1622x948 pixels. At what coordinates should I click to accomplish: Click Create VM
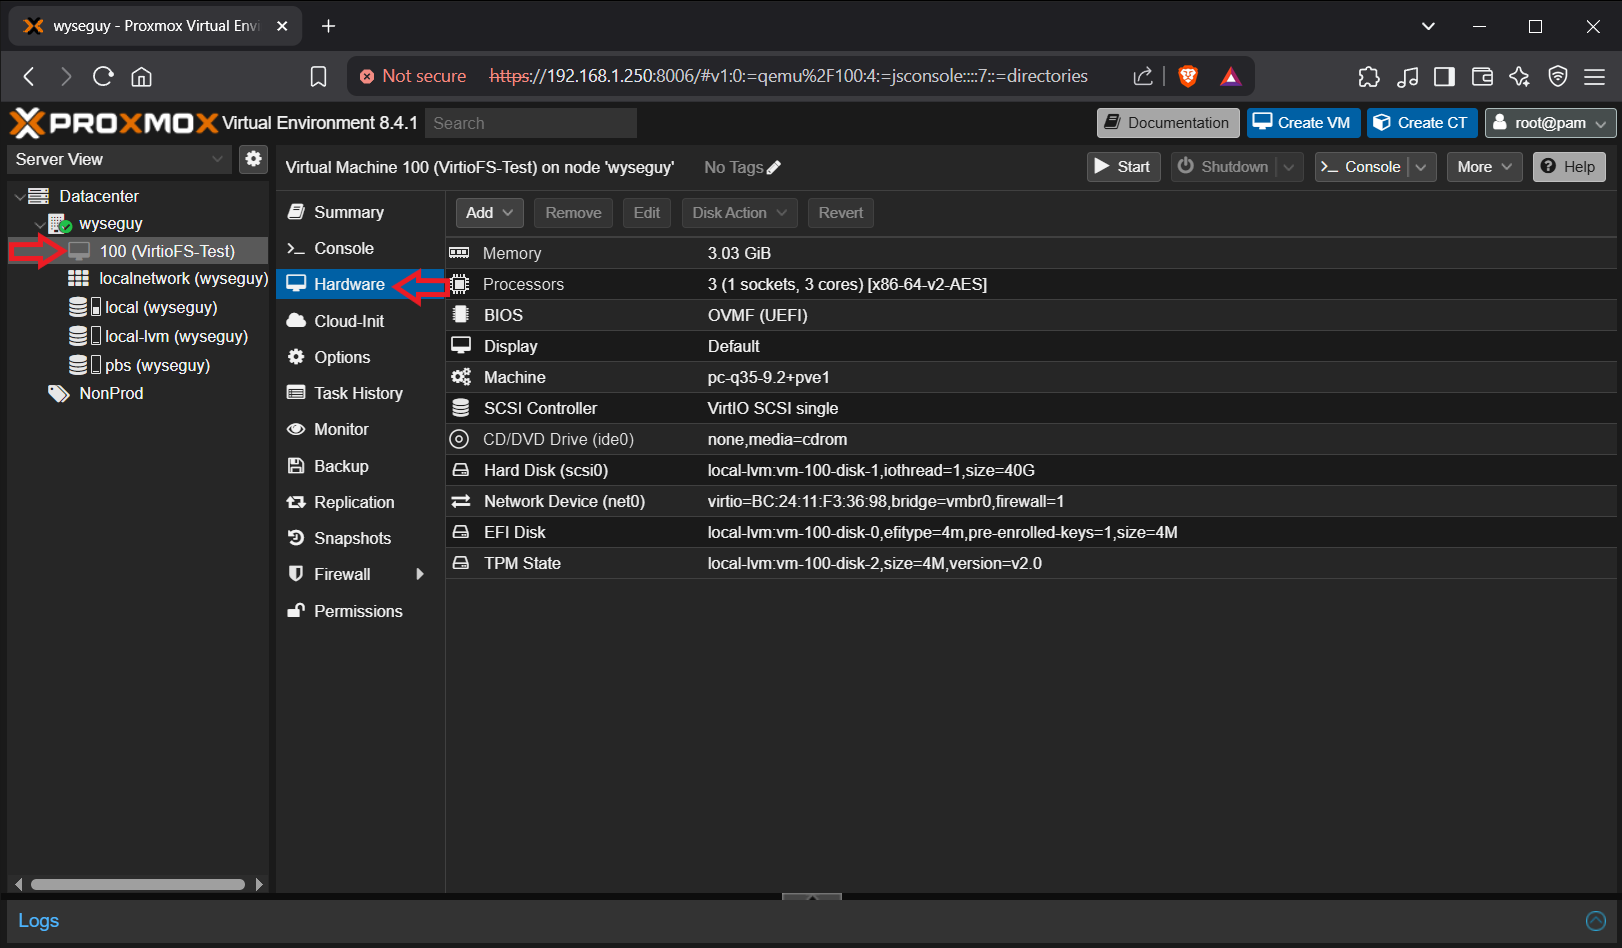[x=1303, y=123]
